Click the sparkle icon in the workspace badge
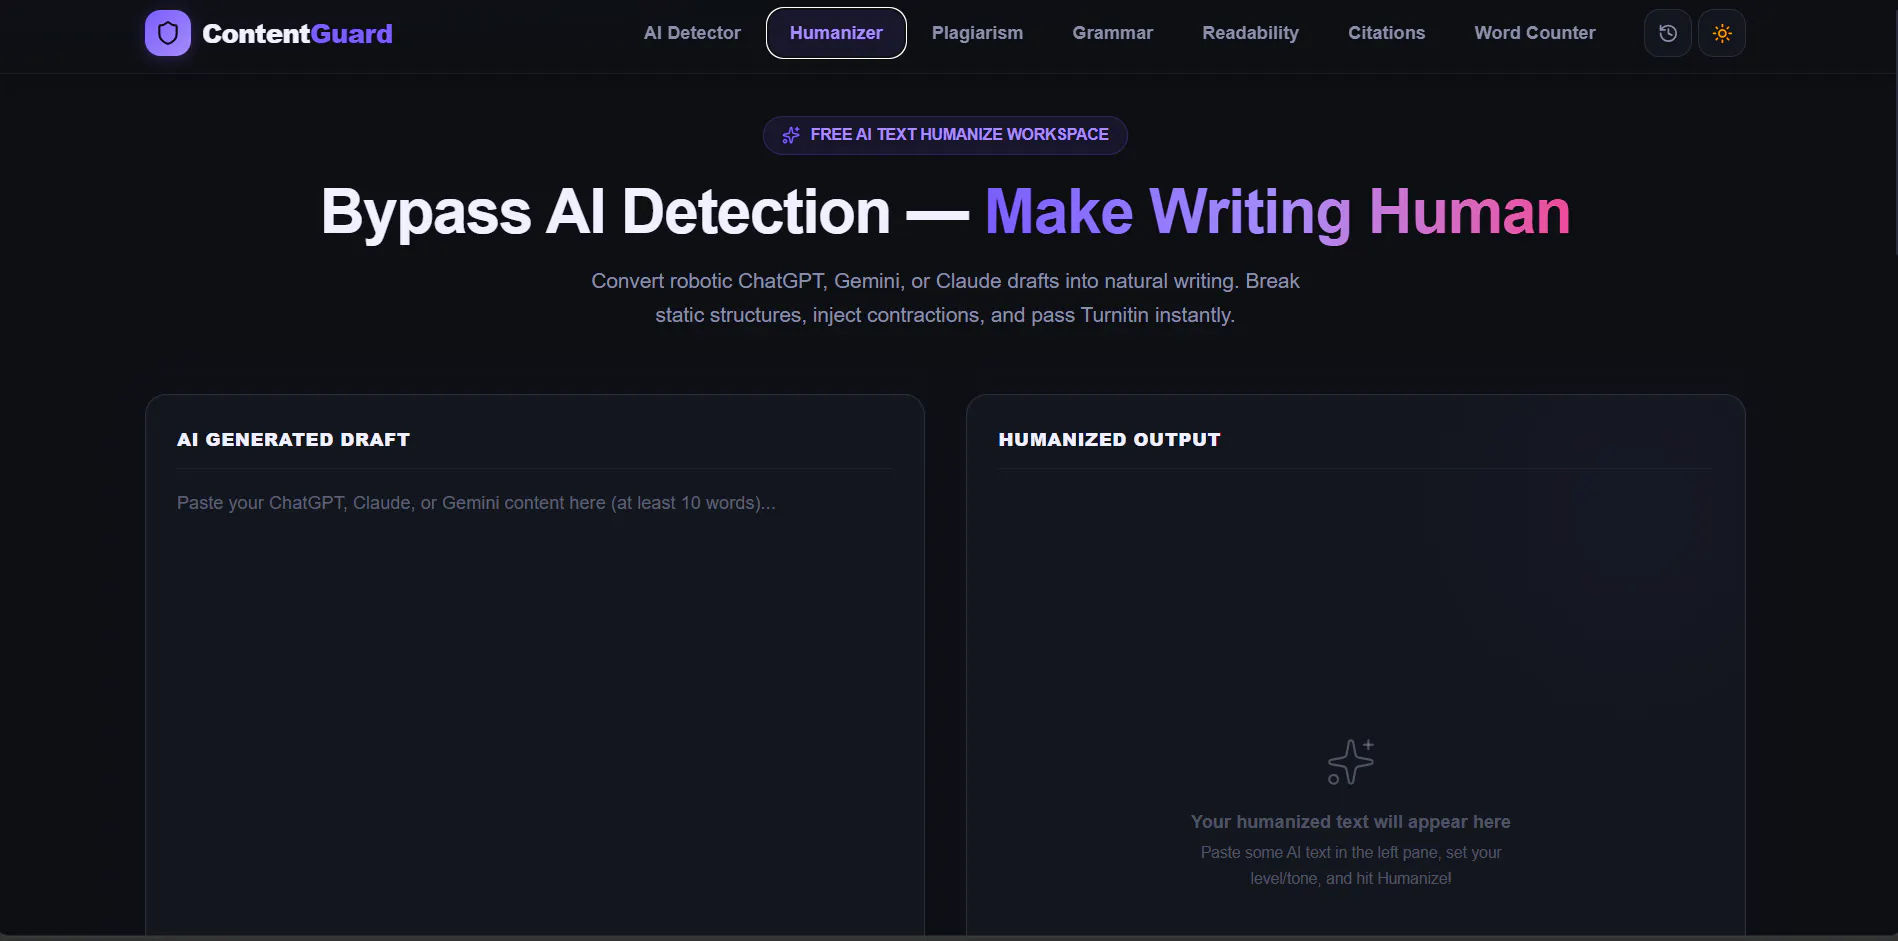The height and width of the screenshot is (941, 1898). coord(791,135)
